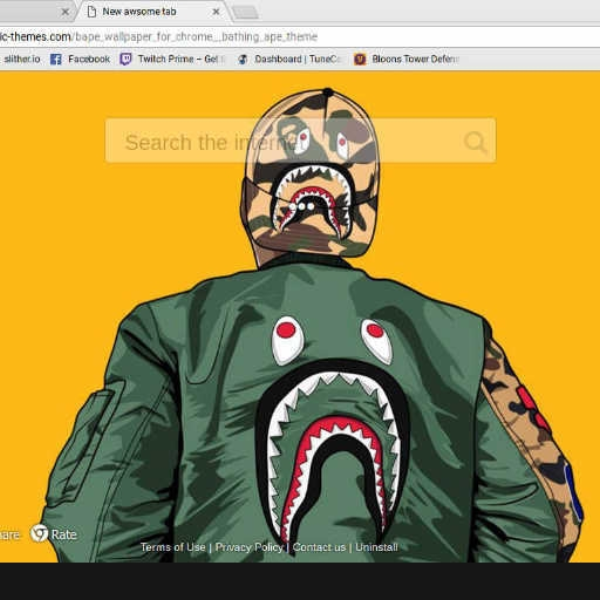
Task: Click the Facebook bookmark icon
Action: (x=56, y=59)
